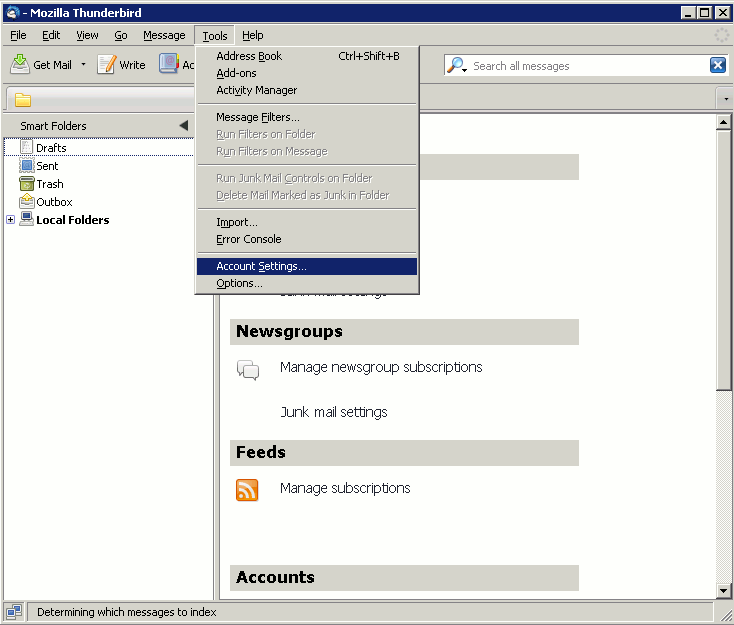Open the Go menu

[x=120, y=35]
